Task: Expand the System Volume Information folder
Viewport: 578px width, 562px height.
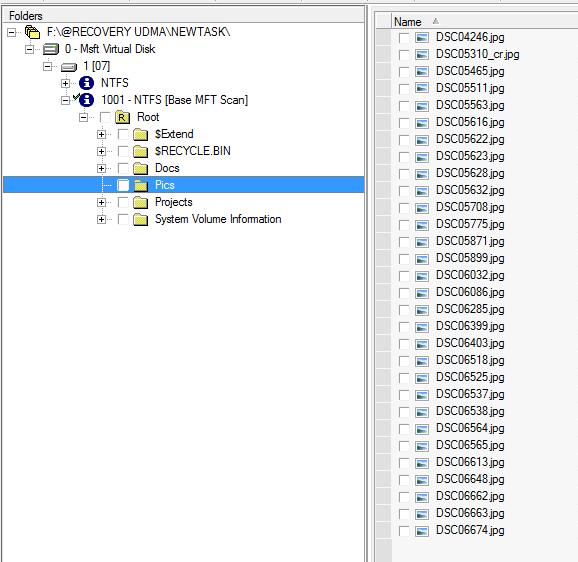Action: (x=101, y=220)
